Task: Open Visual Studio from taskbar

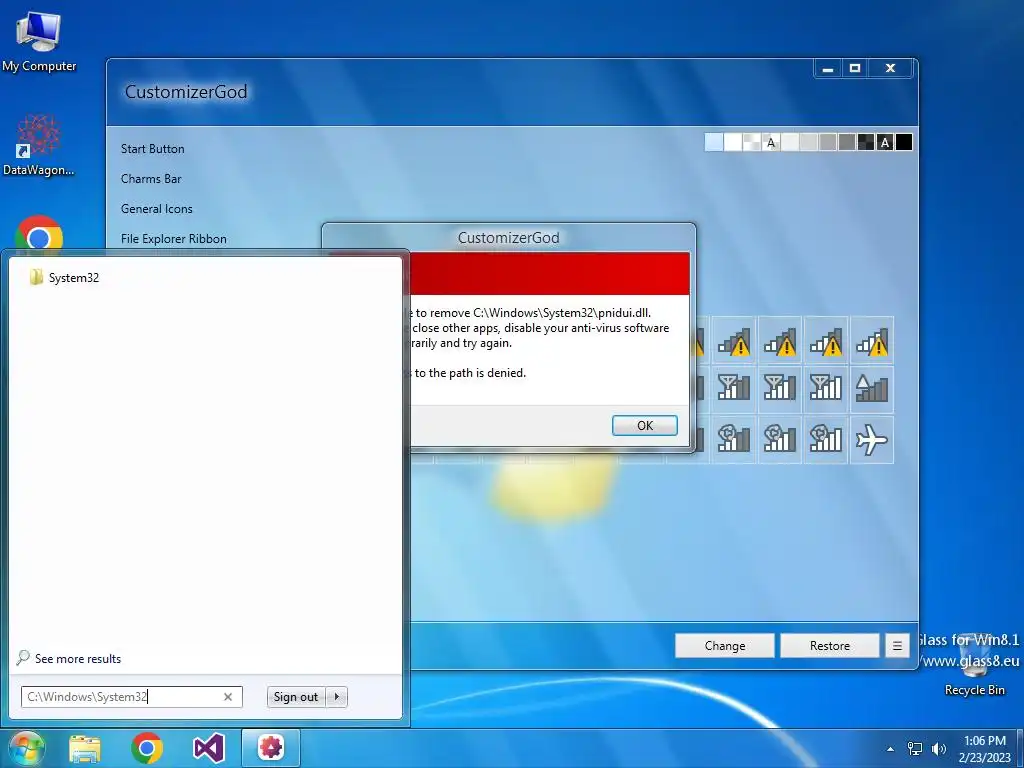Action: click(x=209, y=748)
